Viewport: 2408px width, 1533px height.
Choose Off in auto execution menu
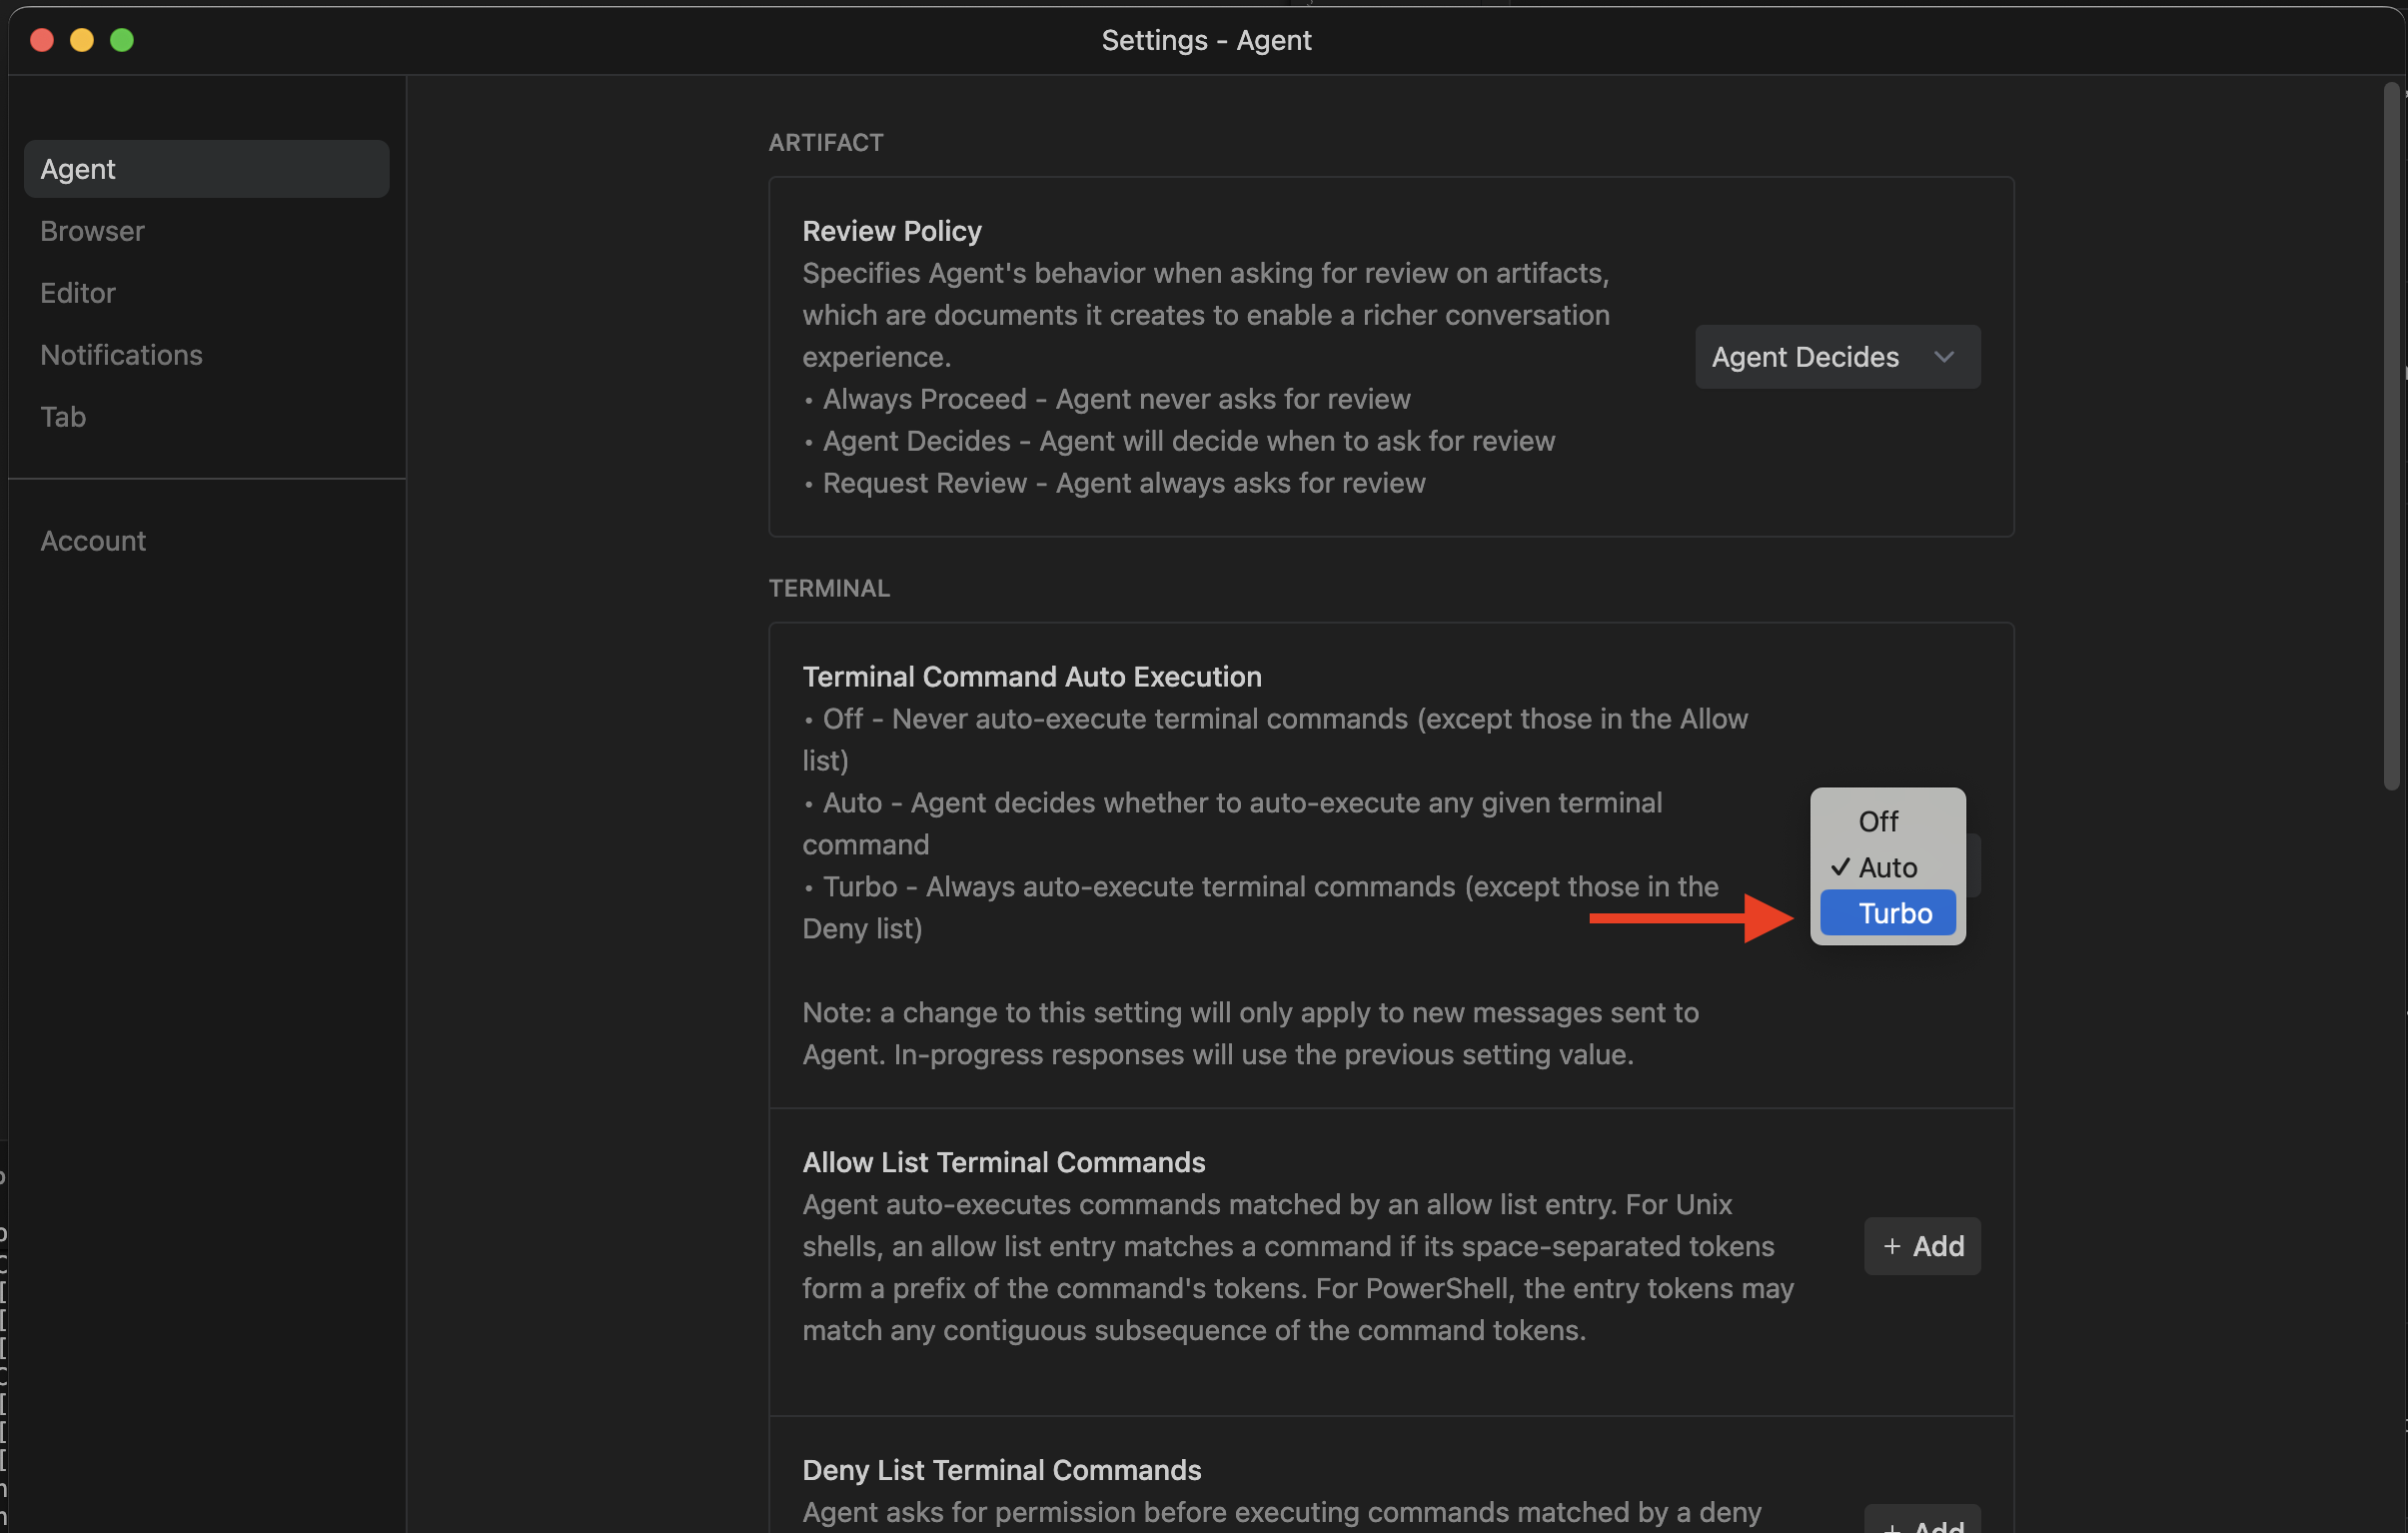click(1877, 821)
